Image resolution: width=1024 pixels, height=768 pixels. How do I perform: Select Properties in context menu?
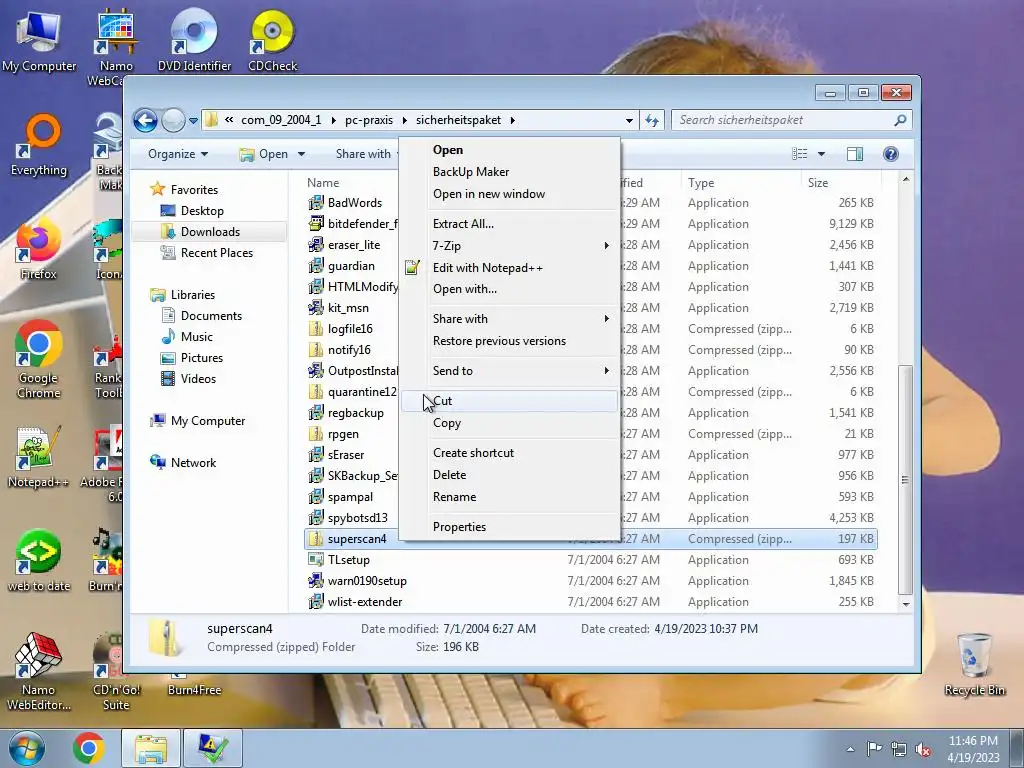tap(509, 527)
